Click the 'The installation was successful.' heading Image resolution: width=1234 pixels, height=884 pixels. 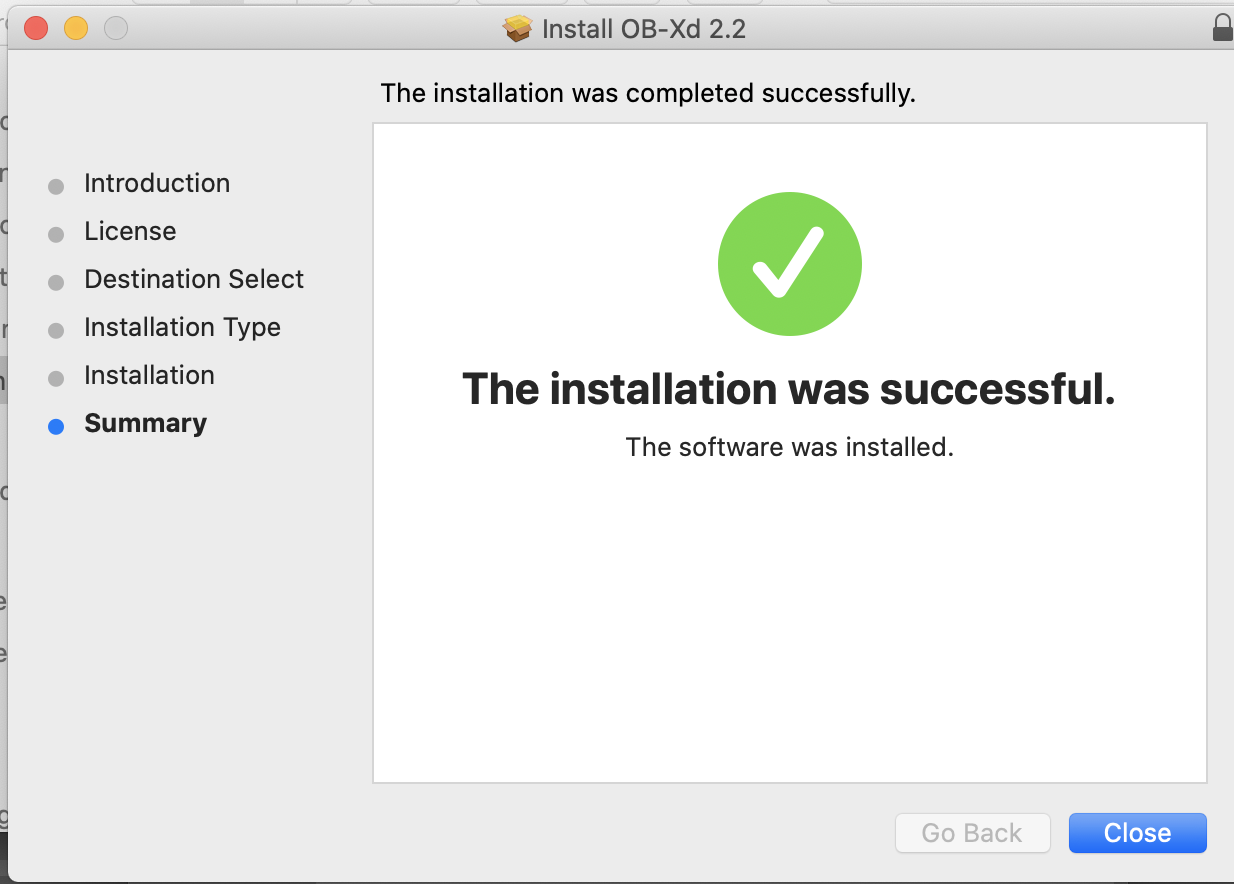coord(788,388)
